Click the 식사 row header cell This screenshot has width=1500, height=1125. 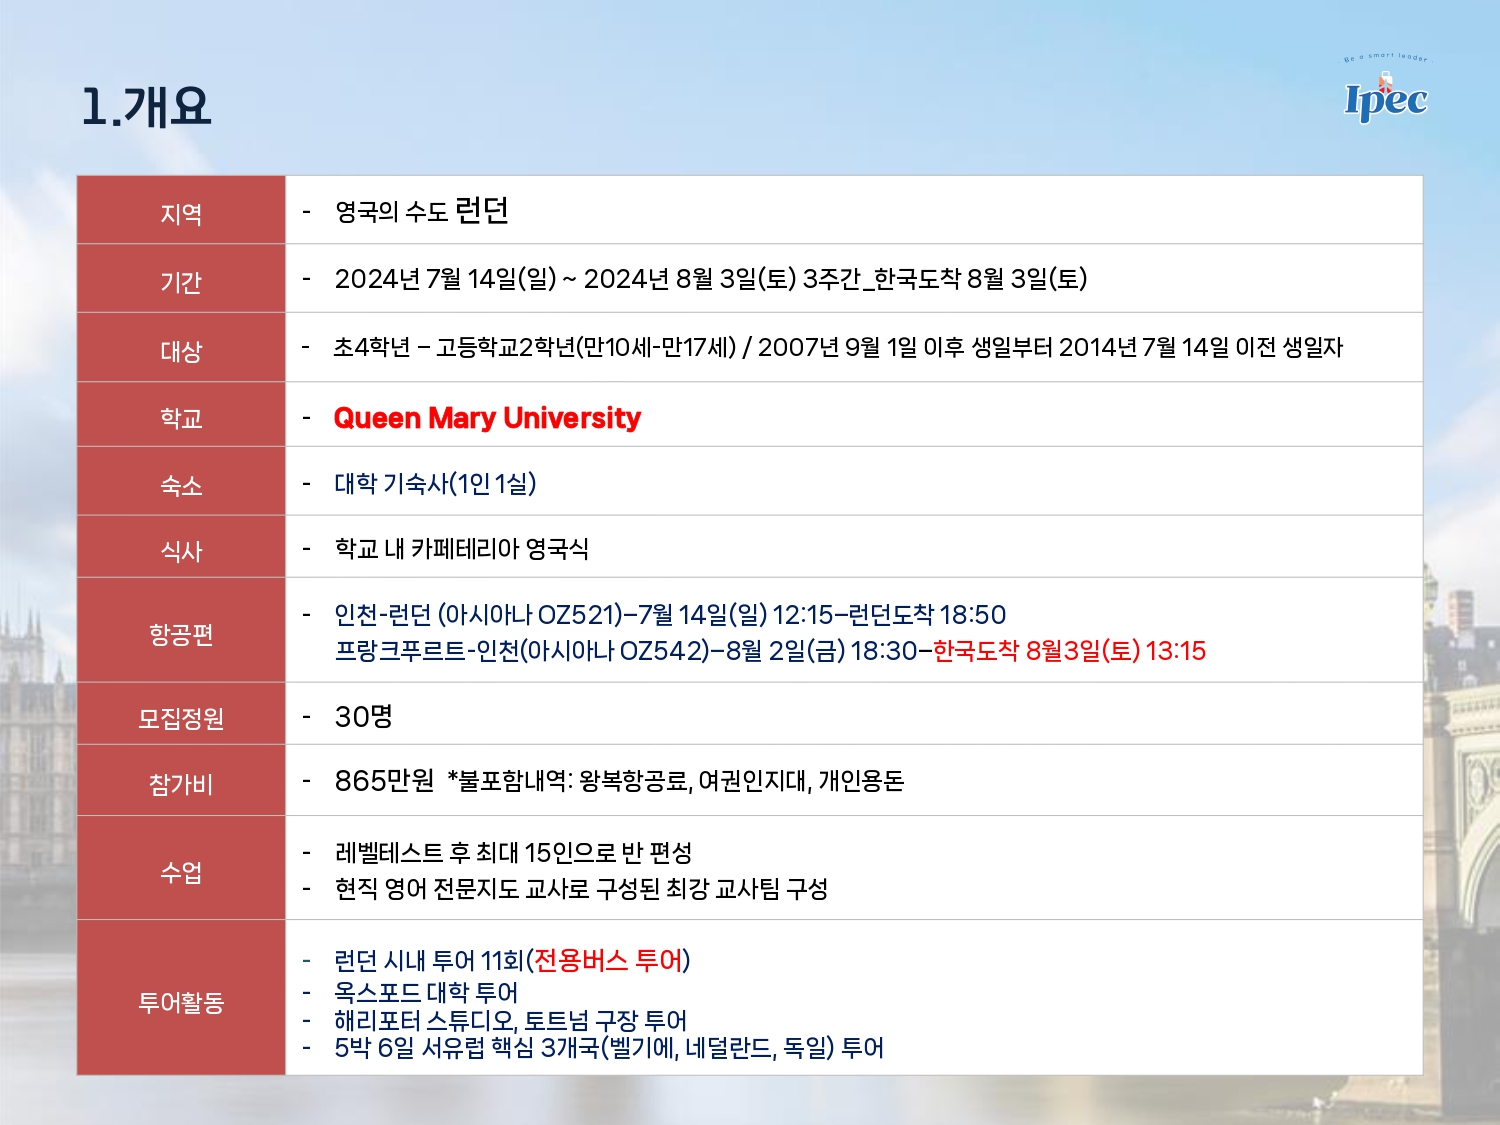point(181,550)
